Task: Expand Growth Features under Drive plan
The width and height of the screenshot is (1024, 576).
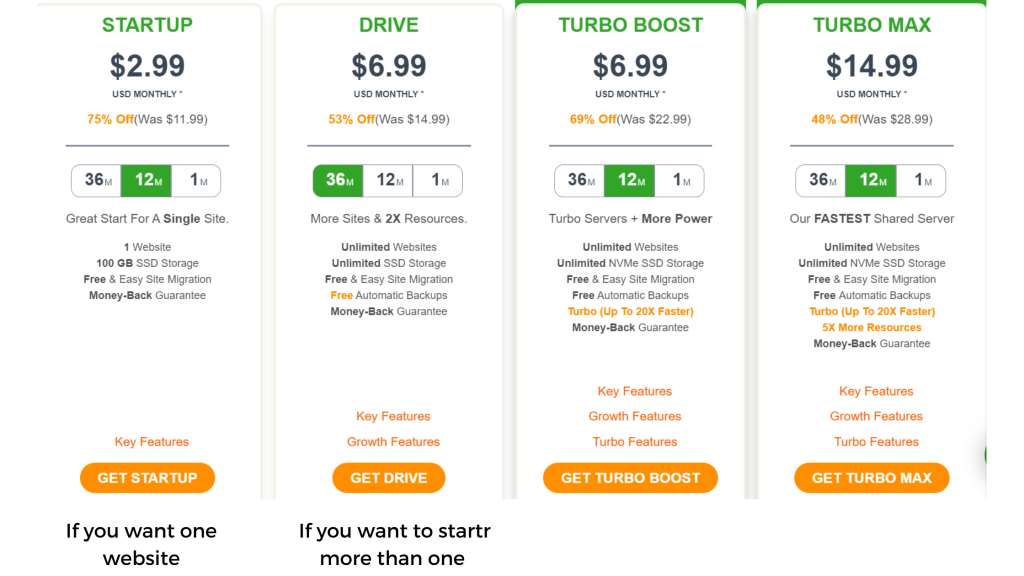Action: click(393, 442)
